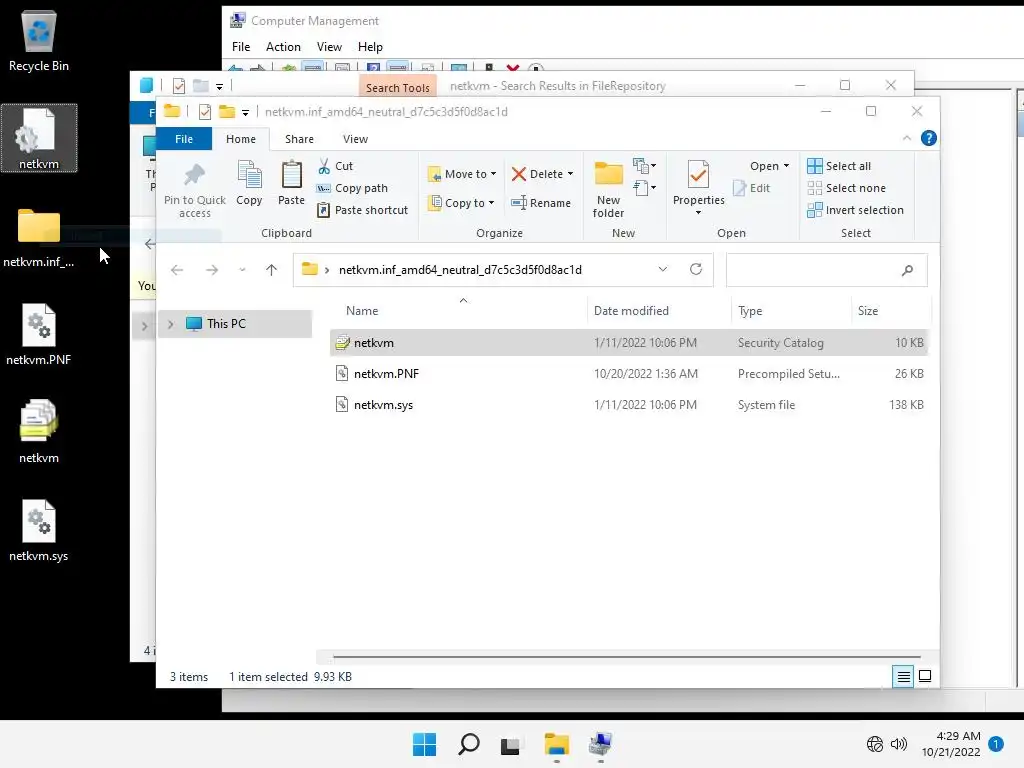
Task: Refresh the current folder view
Action: 696,269
